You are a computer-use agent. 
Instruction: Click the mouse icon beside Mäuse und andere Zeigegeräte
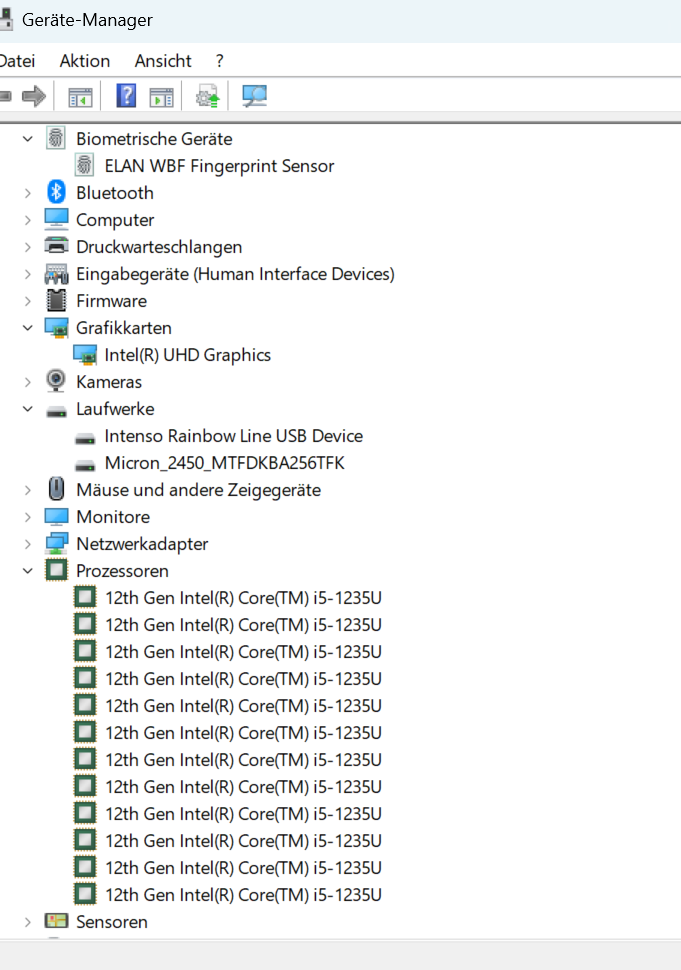click(56, 489)
